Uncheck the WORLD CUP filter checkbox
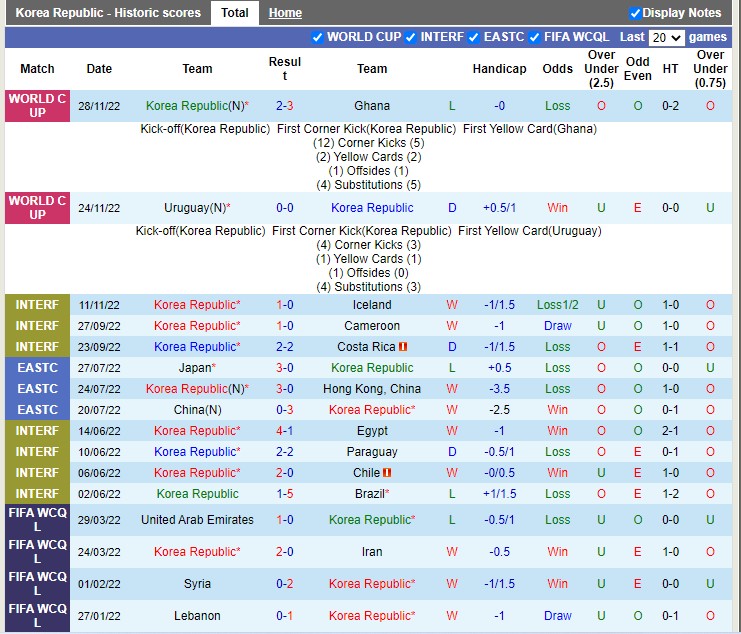Viewport: 741px width, 634px height. (x=318, y=37)
